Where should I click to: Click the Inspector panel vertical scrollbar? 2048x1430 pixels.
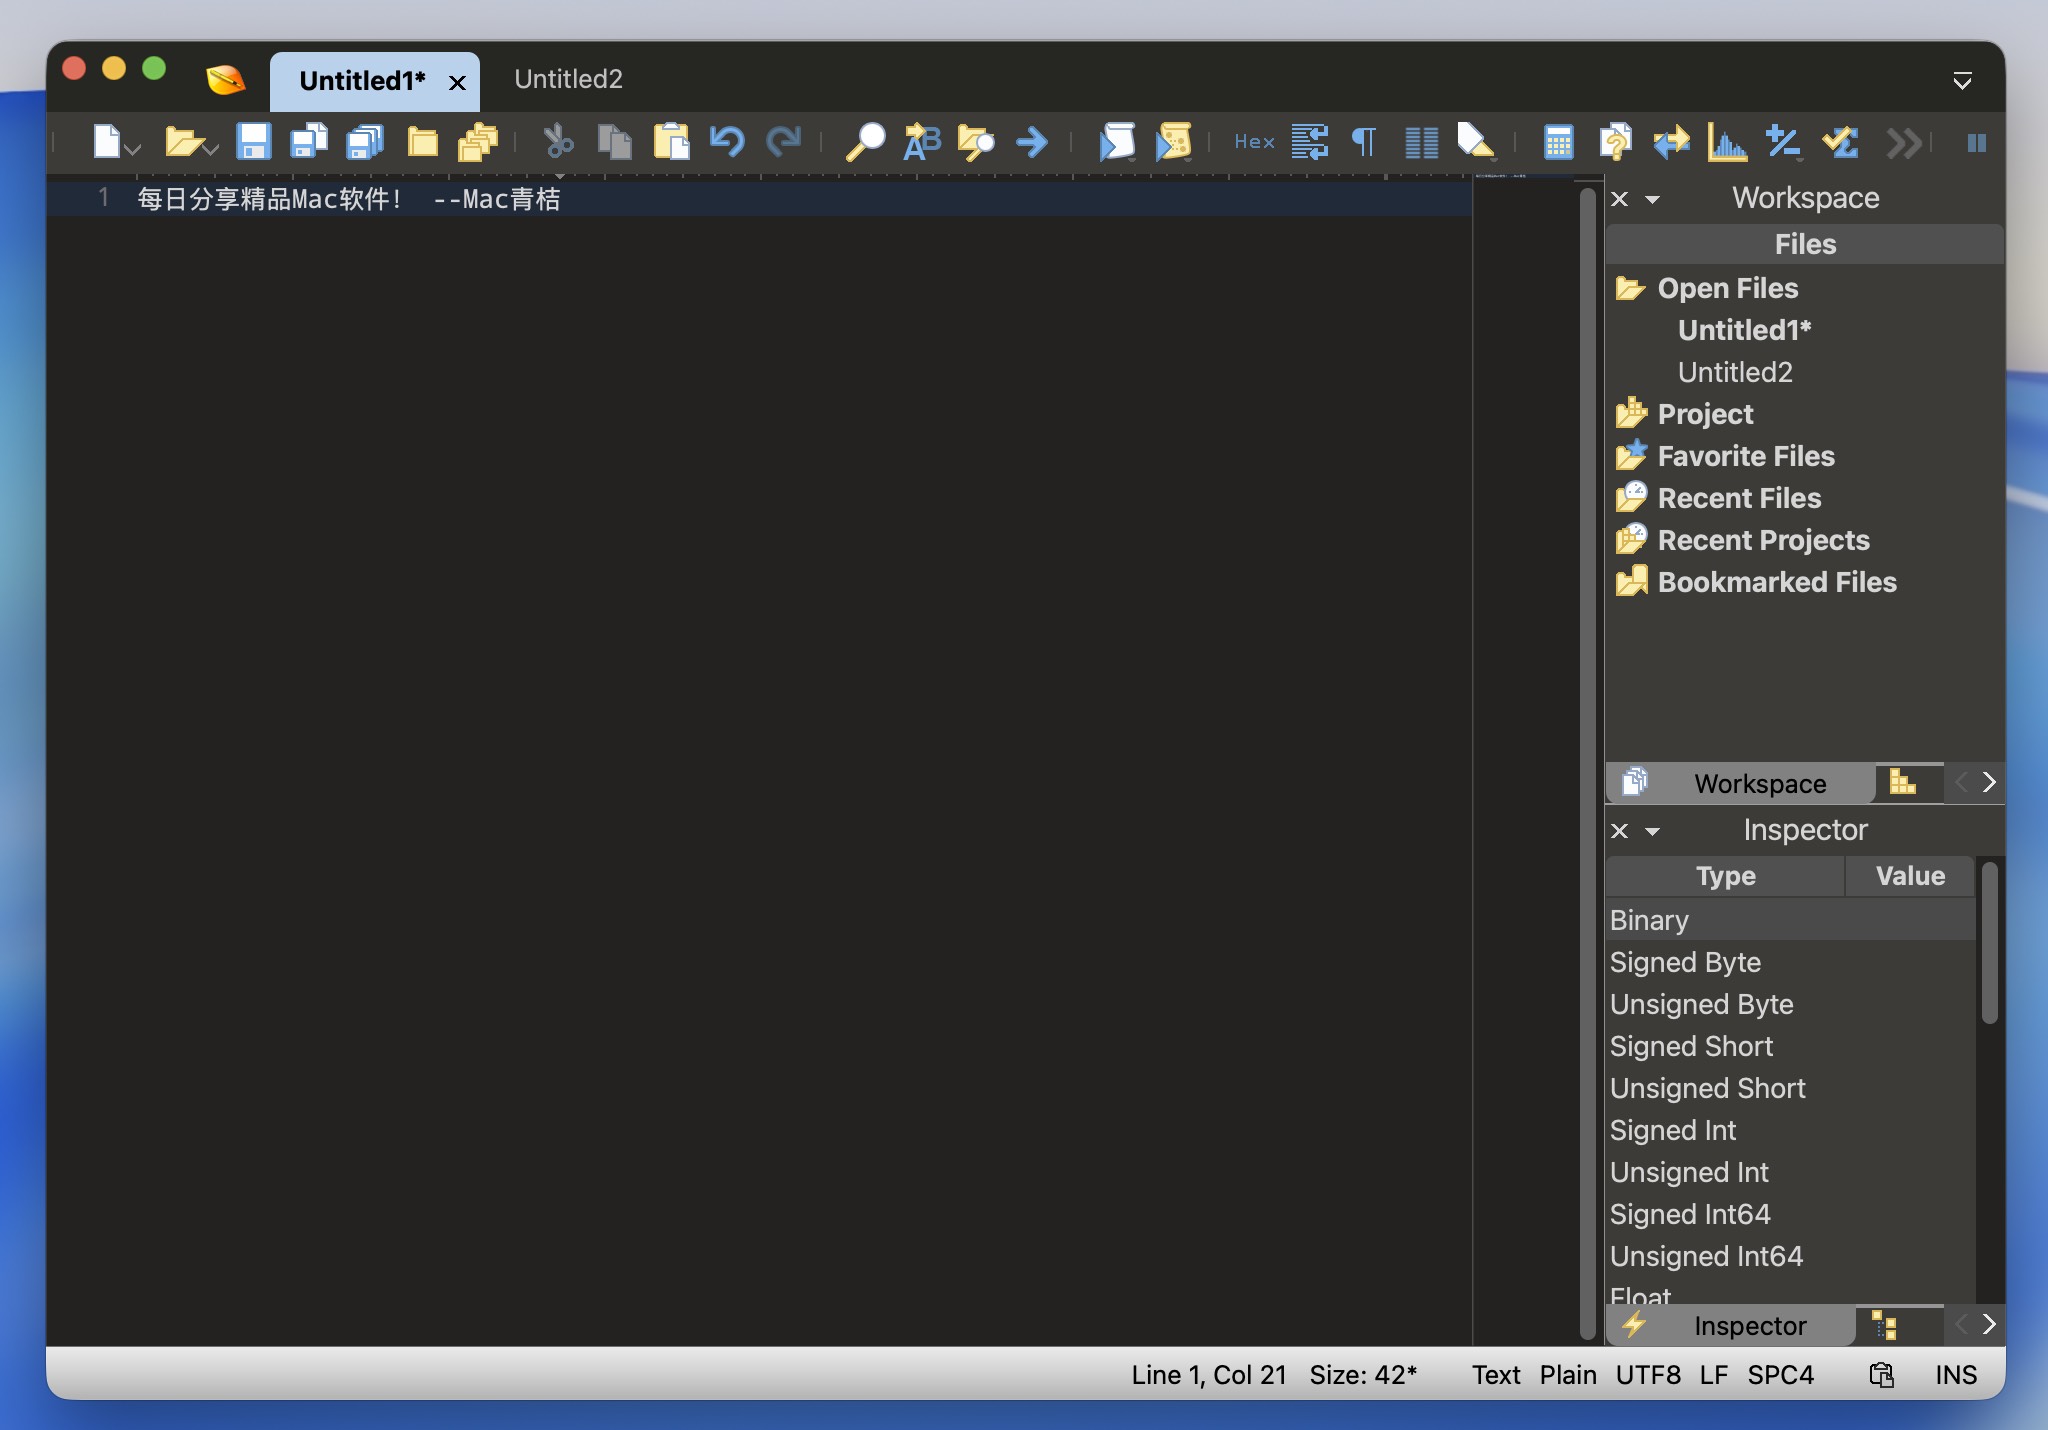tap(1989, 945)
